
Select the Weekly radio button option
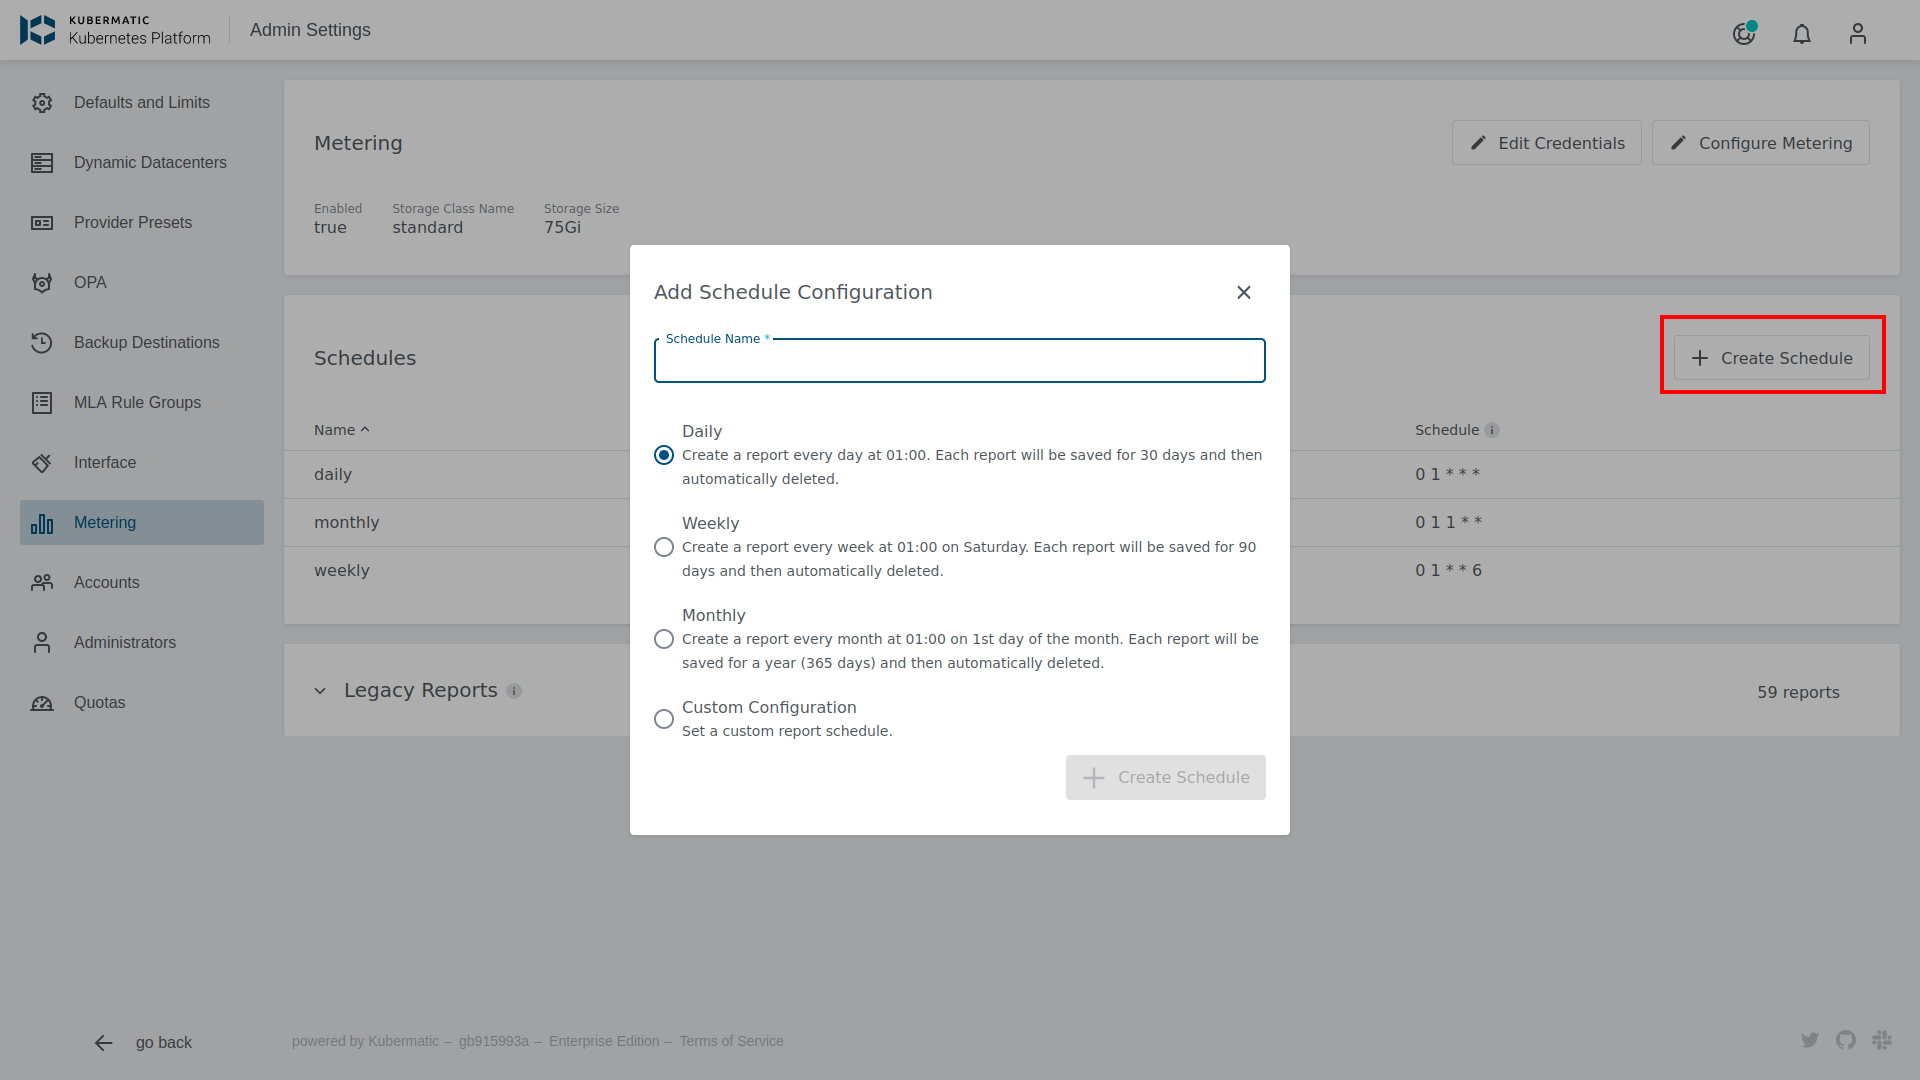click(665, 546)
